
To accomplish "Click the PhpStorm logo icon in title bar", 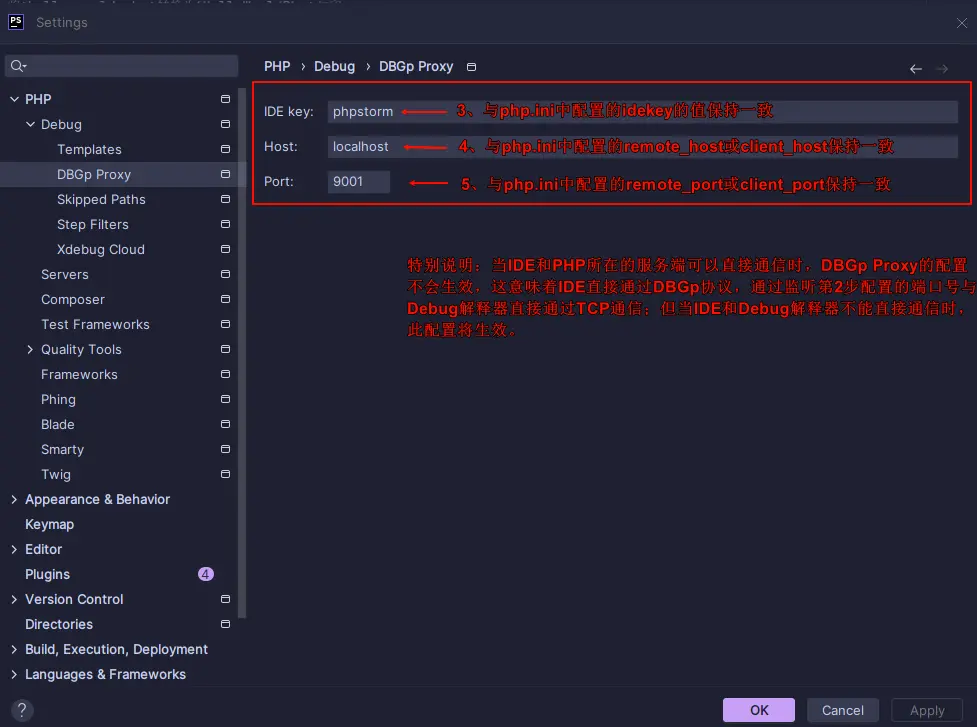I will 16,22.
